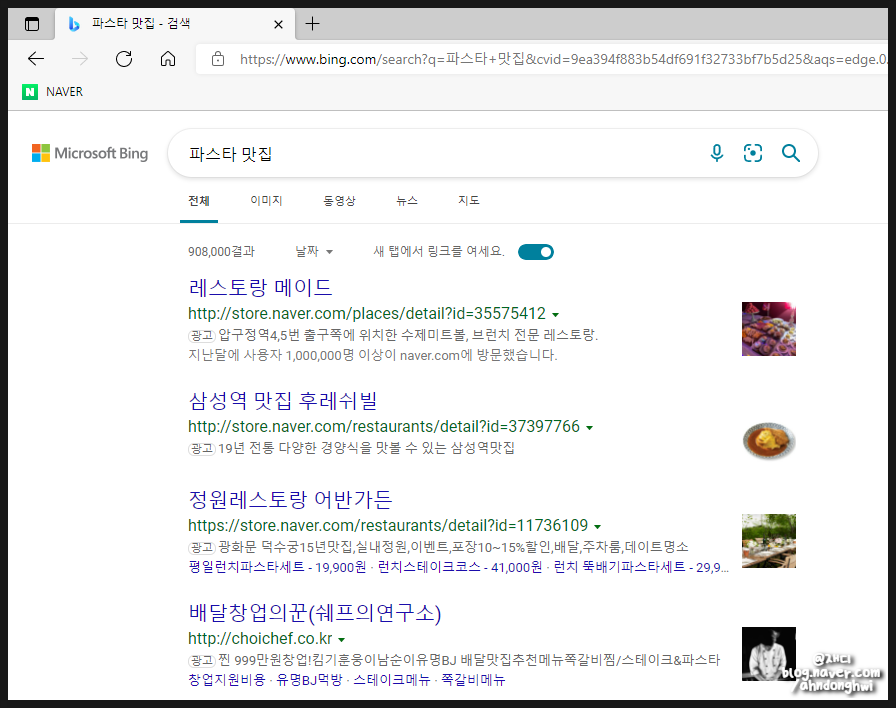Reload the page with refresh icon
This screenshot has width=896, height=708.
tap(124, 58)
